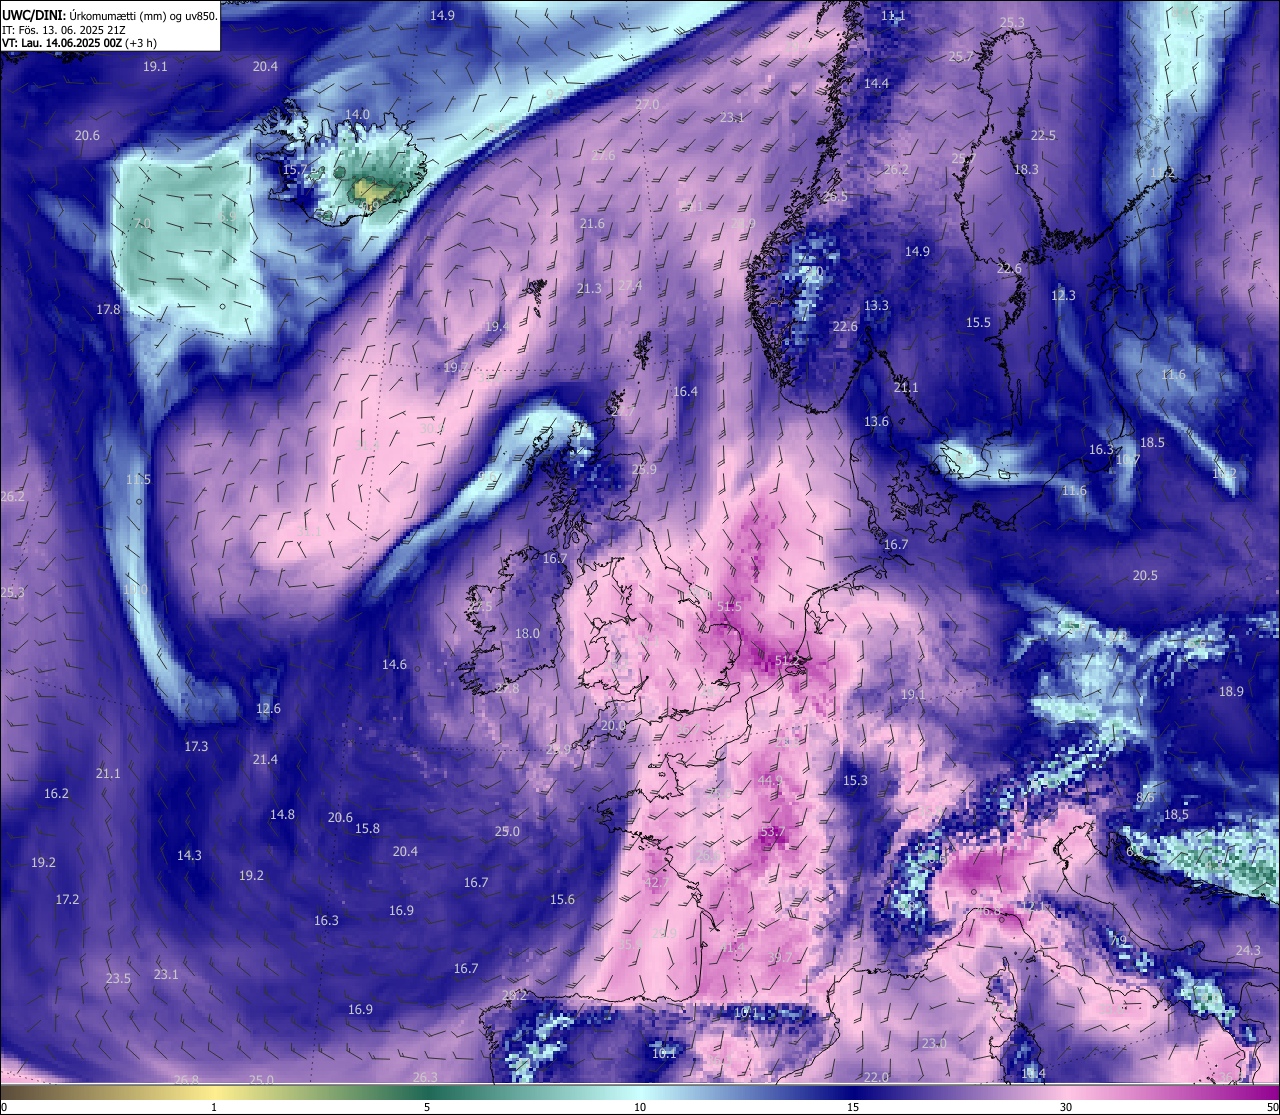
Task: Click the 44.9 map value
Action: click(x=770, y=781)
